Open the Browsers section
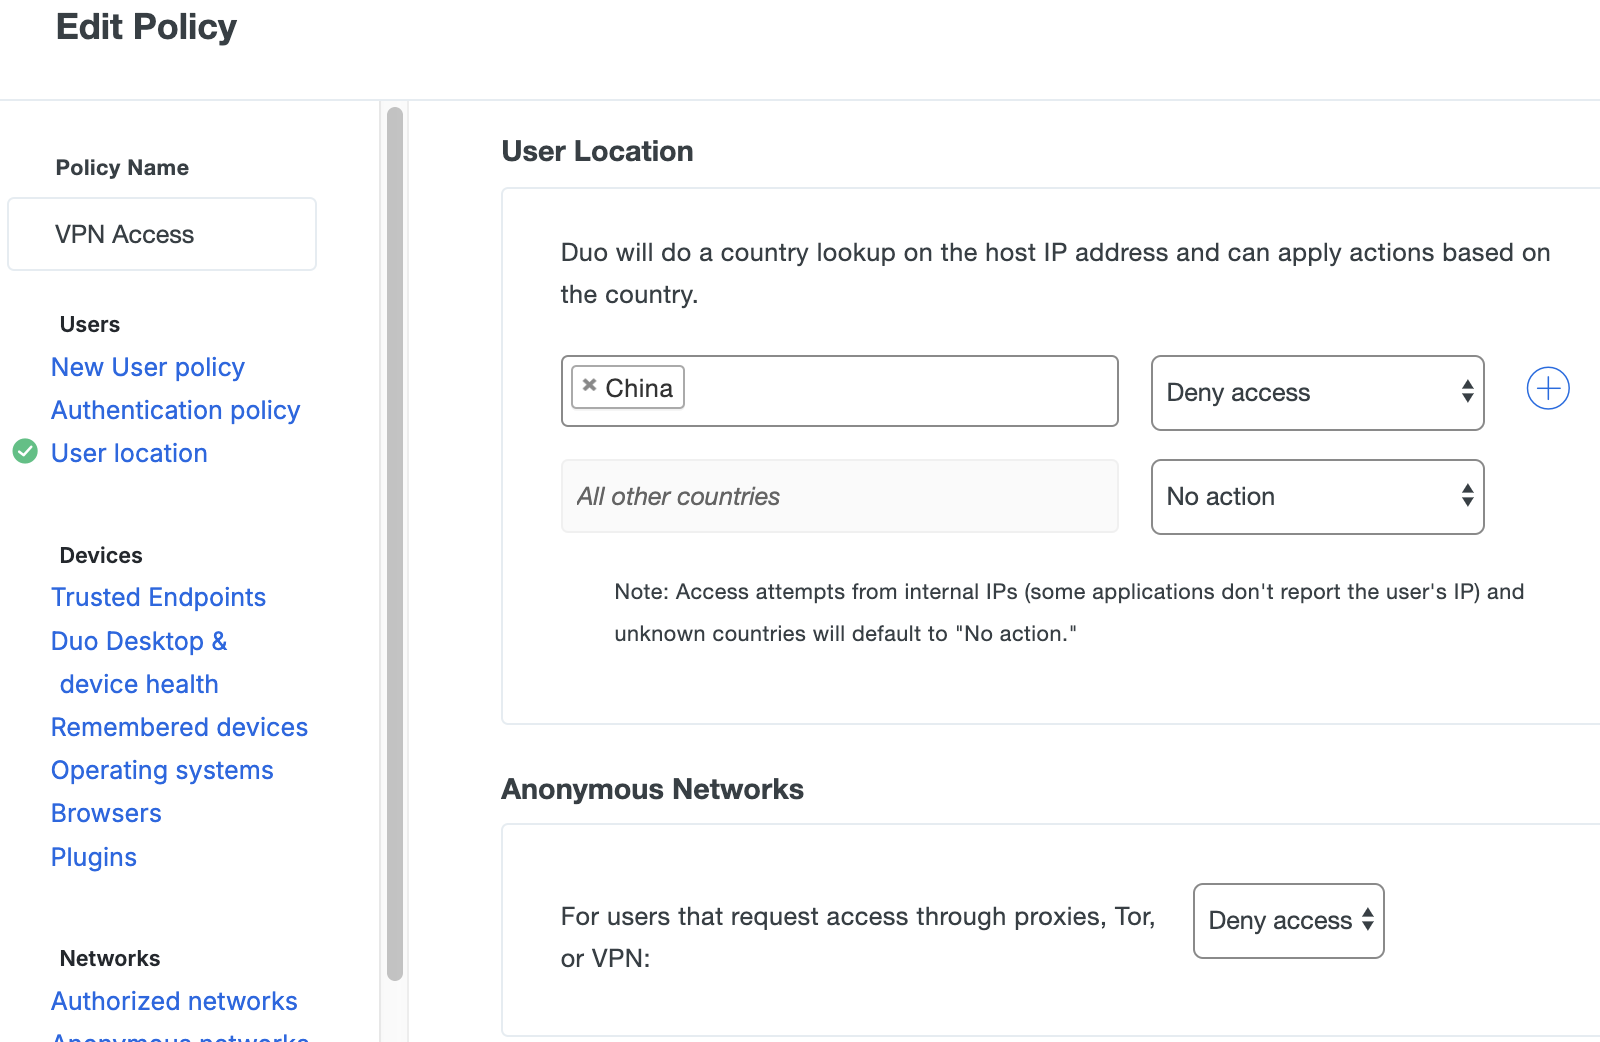 105,813
